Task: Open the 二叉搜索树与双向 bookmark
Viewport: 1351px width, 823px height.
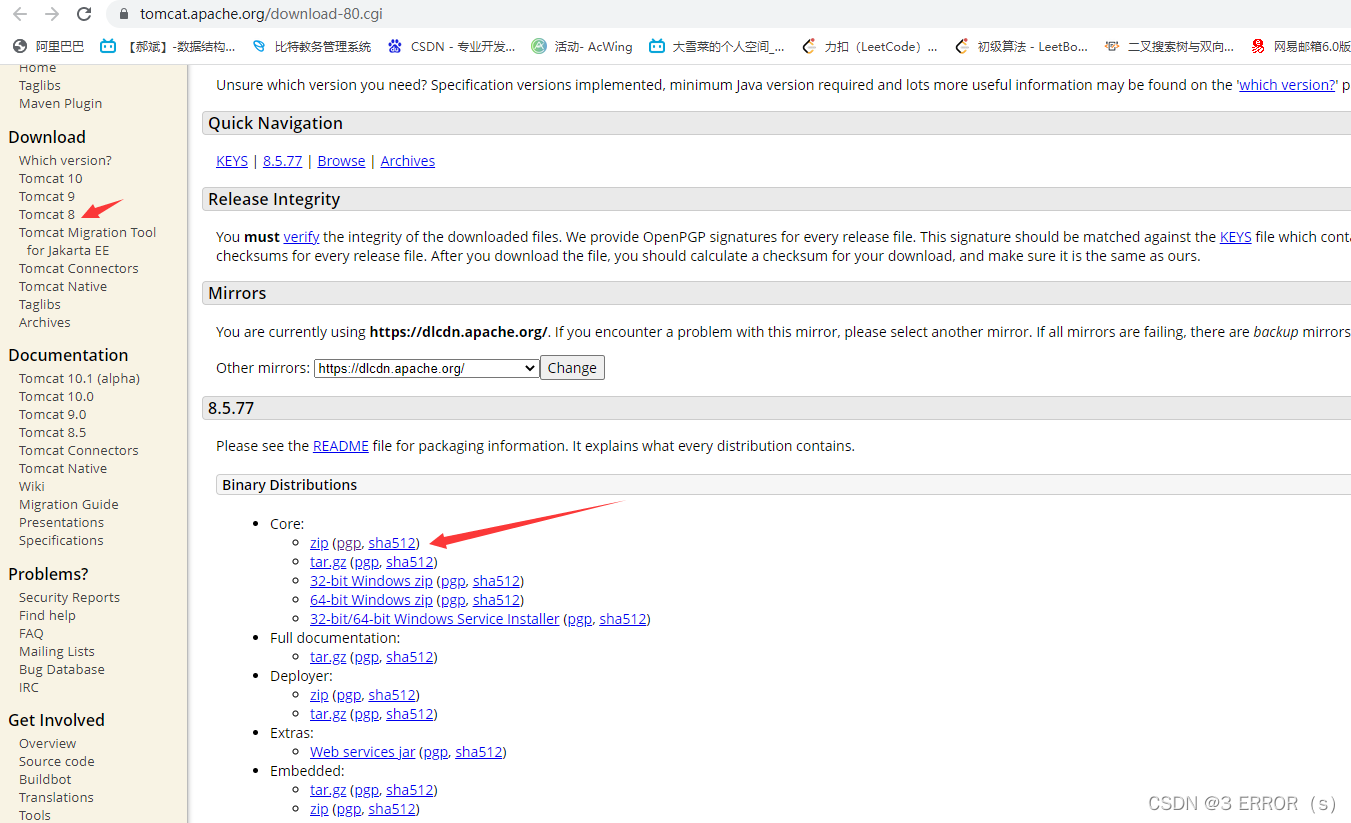Action: coord(1170,46)
